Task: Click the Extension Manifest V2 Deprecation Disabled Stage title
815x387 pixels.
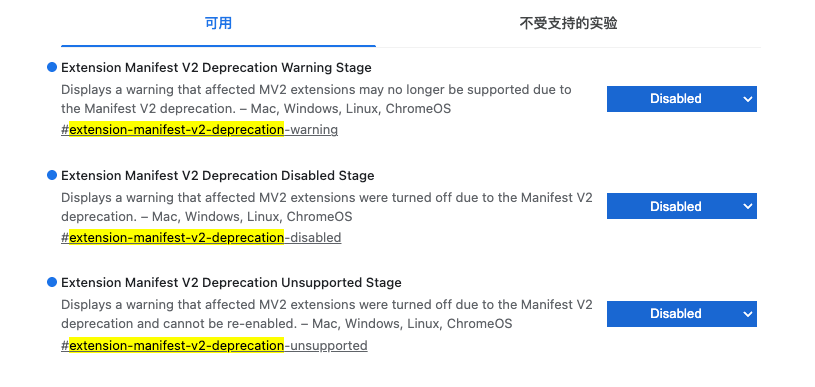Action: tap(217, 176)
